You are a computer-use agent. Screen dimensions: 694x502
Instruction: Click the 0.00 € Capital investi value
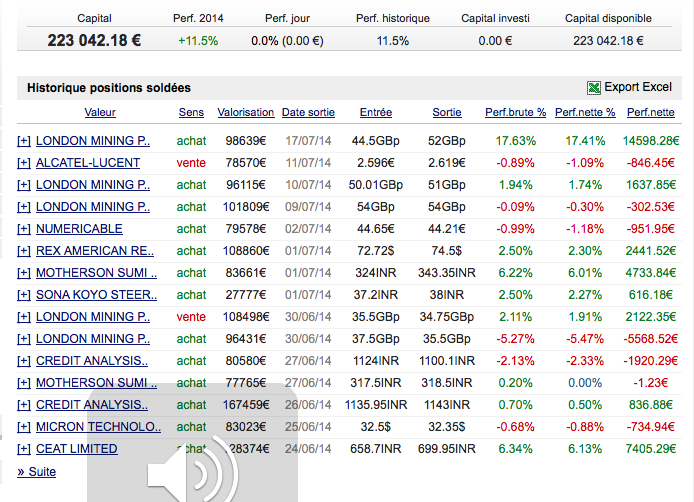point(495,41)
